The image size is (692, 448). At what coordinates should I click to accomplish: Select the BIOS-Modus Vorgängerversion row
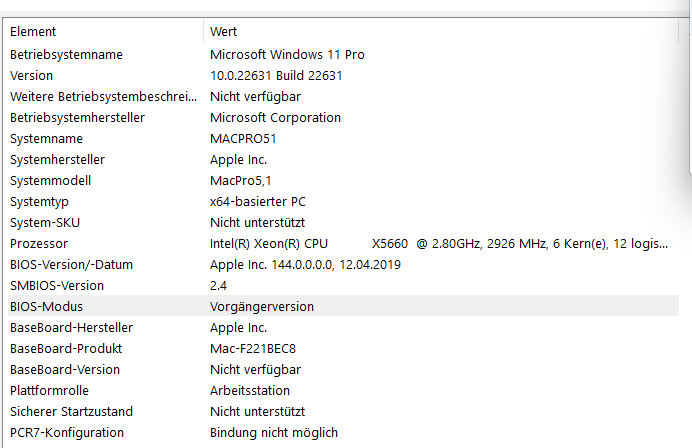click(x=343, y=306)
